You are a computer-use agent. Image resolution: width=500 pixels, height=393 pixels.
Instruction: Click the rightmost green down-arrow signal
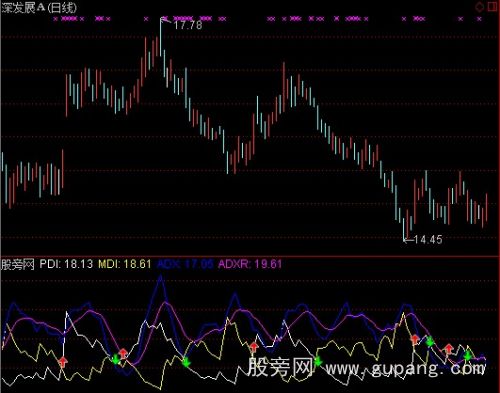pyautogui.click(x=468, y=356)
